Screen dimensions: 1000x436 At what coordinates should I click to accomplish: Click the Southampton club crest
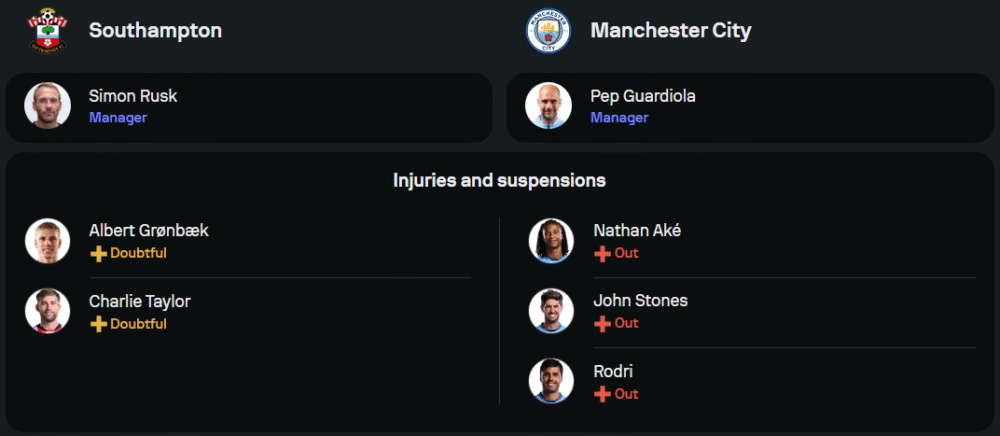tap(47, 31)
